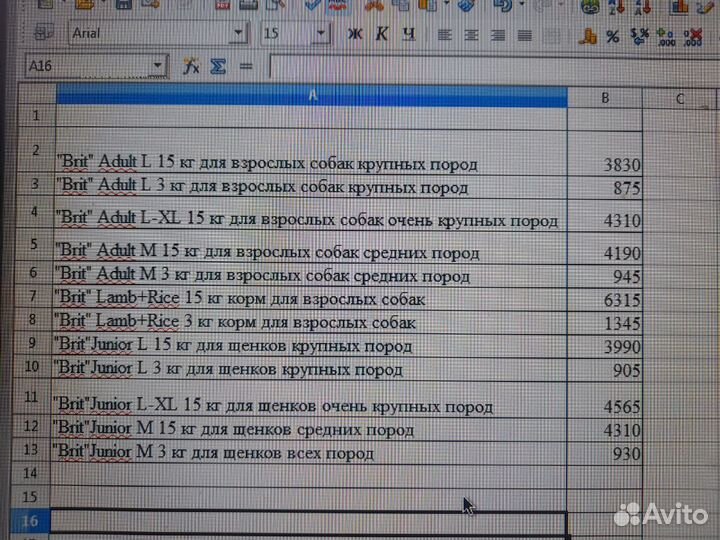Select cell "Brit" Adult L 3 кг

click(311, 187)
